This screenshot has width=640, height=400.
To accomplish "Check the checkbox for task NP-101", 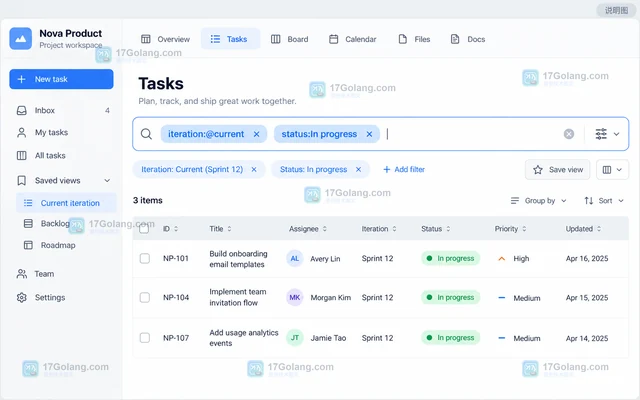I will [x=144, y=258].
